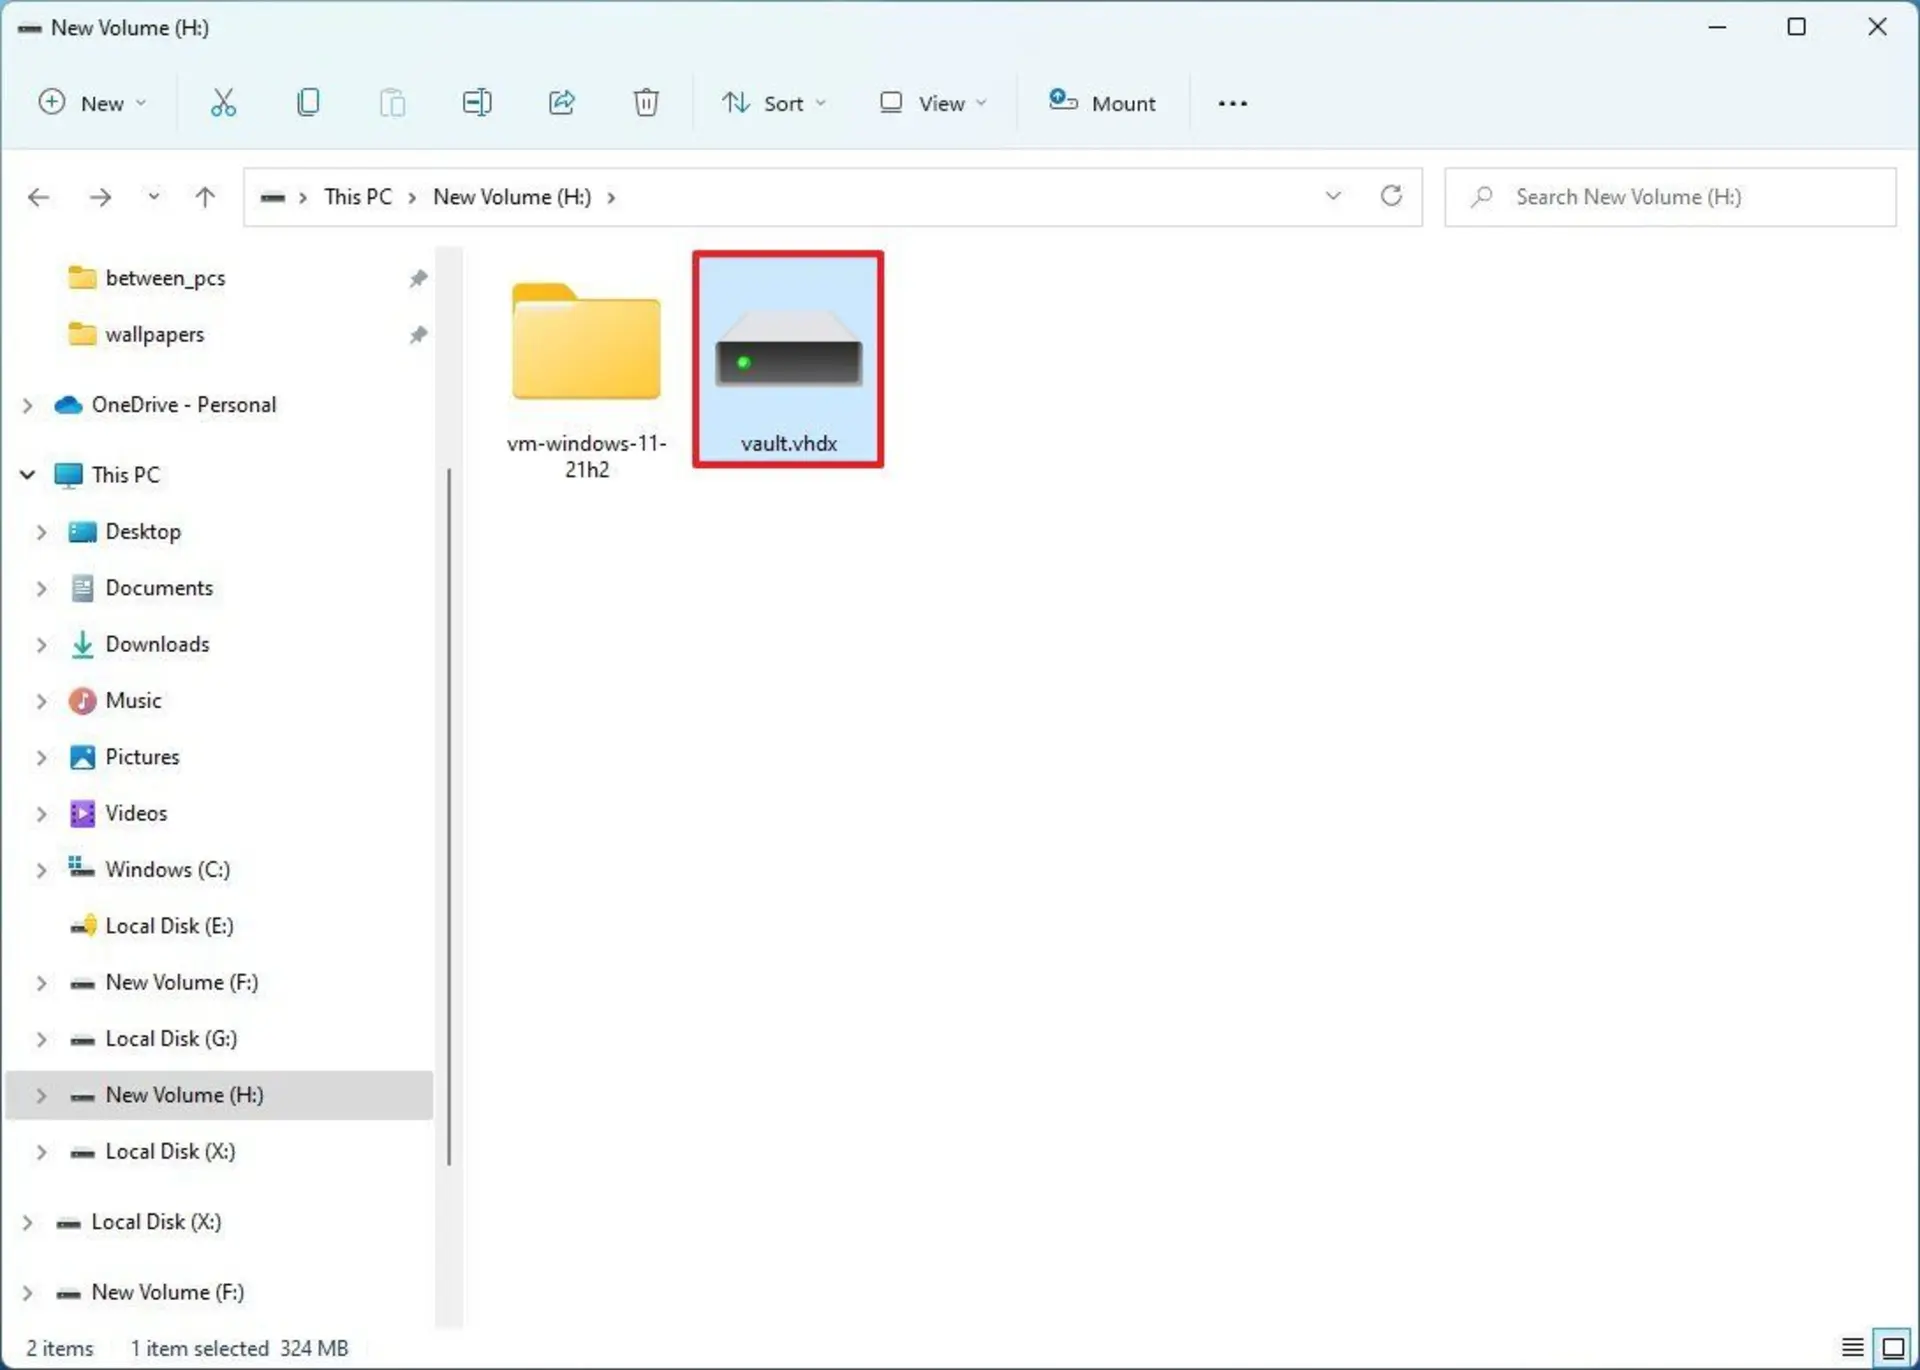Switch to details view layout icon

point(1852,1347)
